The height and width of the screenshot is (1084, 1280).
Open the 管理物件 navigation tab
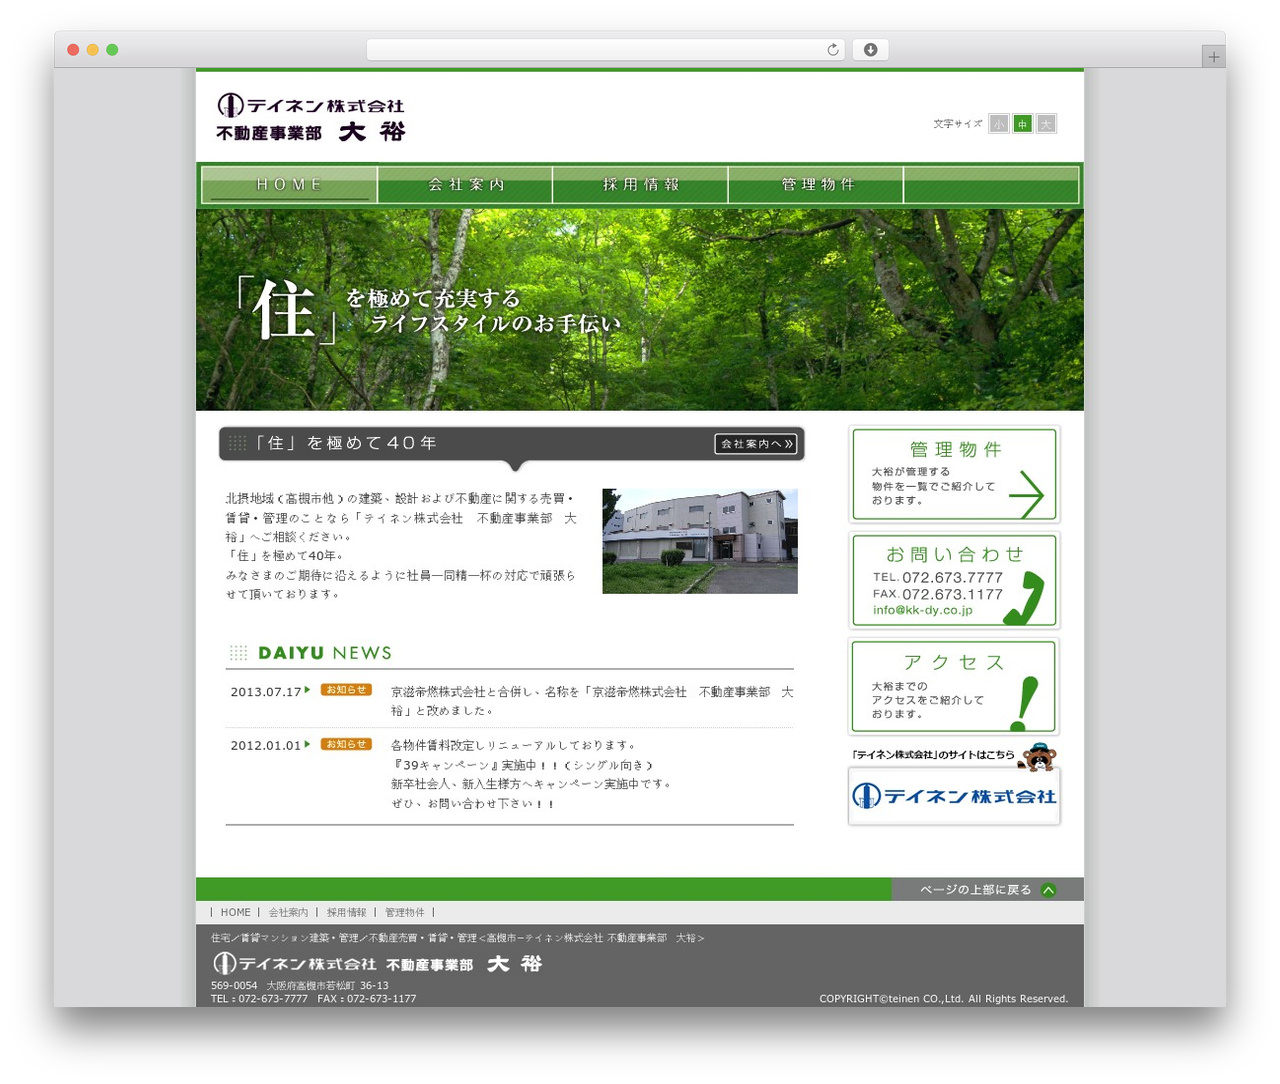click(x=816, y=185)
